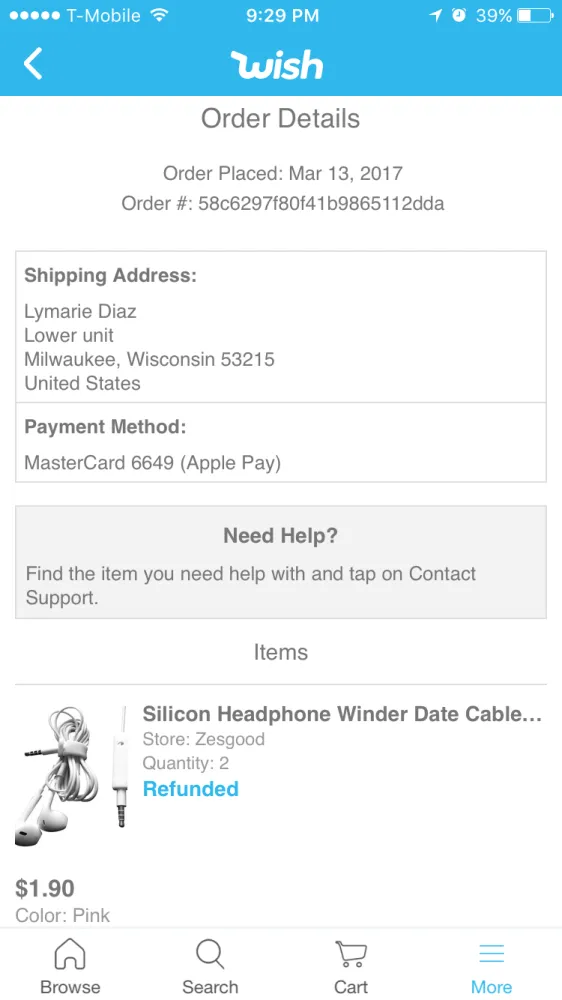Screen dimensions: 562x1000
Task: Tap the Payment Method MasterCard 6649 row
Action: 281,443
